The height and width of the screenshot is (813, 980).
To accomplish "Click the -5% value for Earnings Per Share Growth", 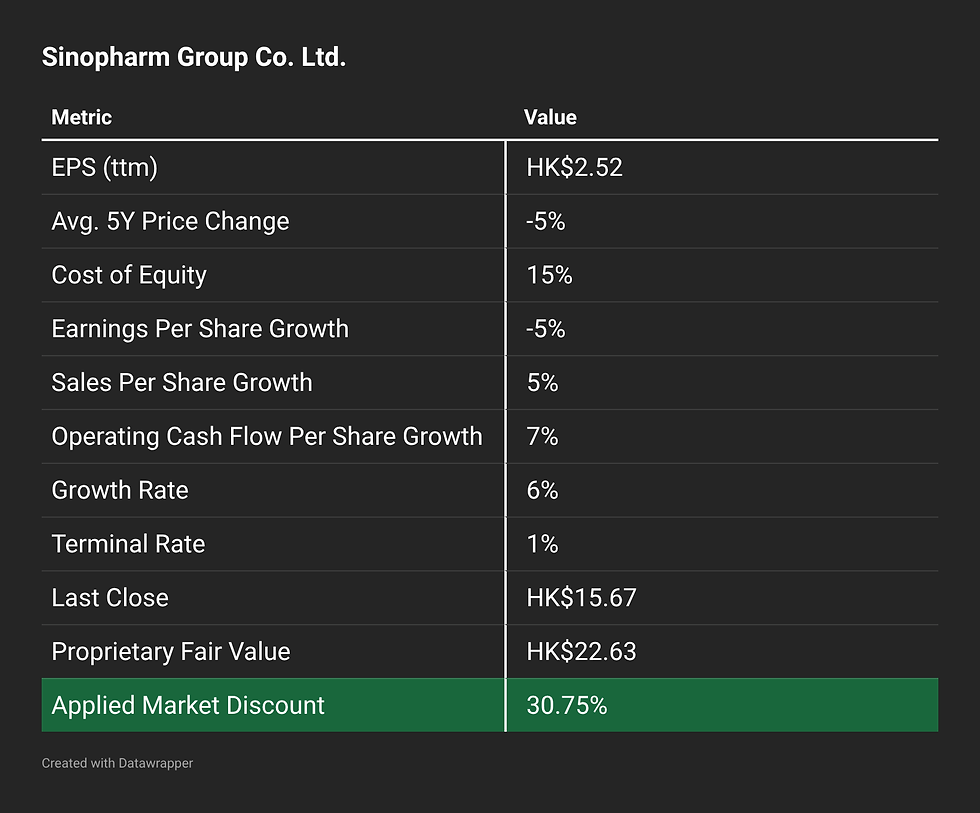I will coord(546,329).
